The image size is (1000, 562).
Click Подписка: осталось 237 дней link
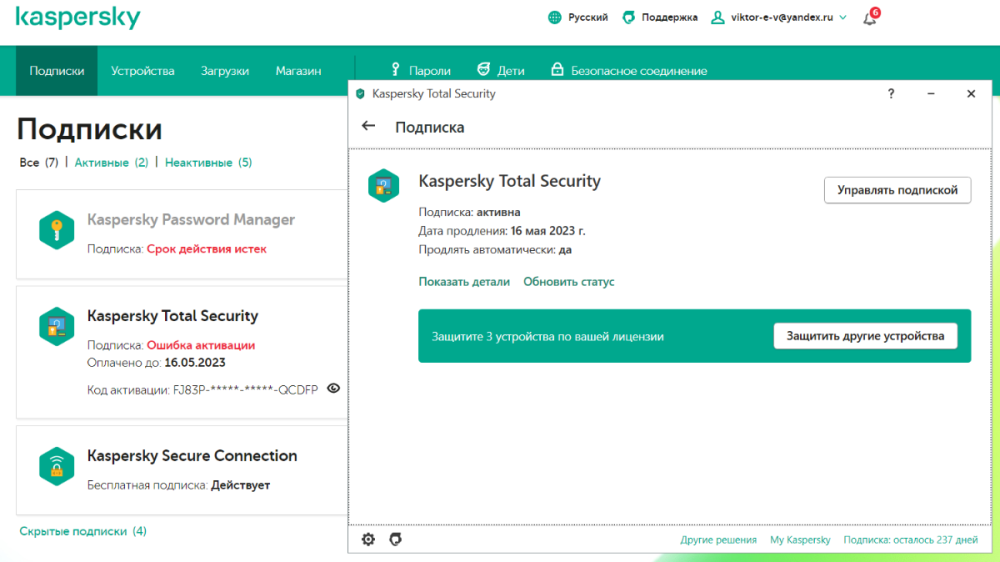coord(911,540)
